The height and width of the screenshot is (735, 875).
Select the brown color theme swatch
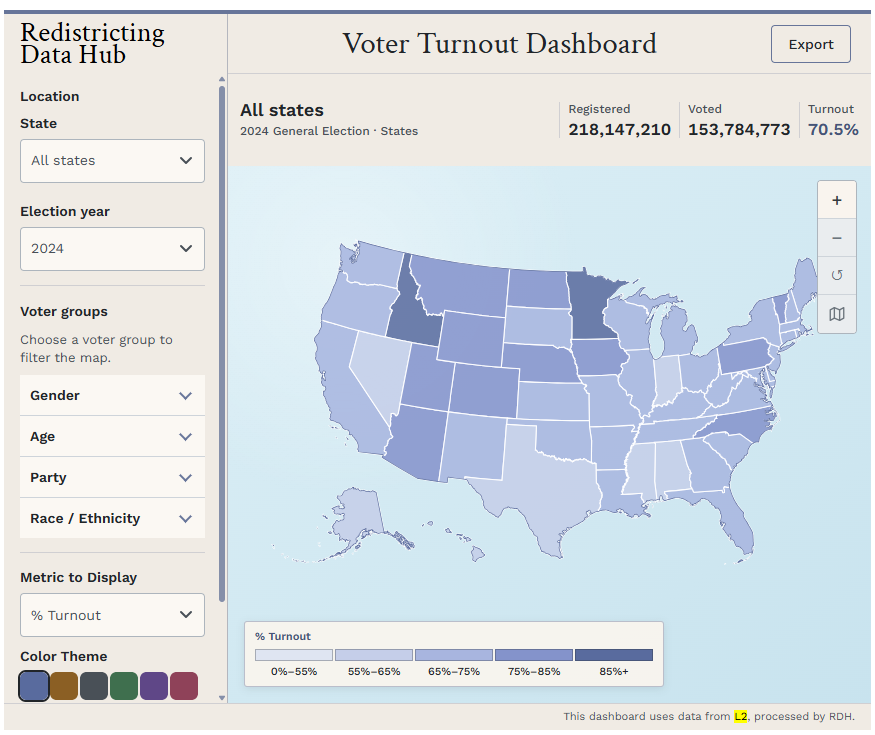click(64, 686)
